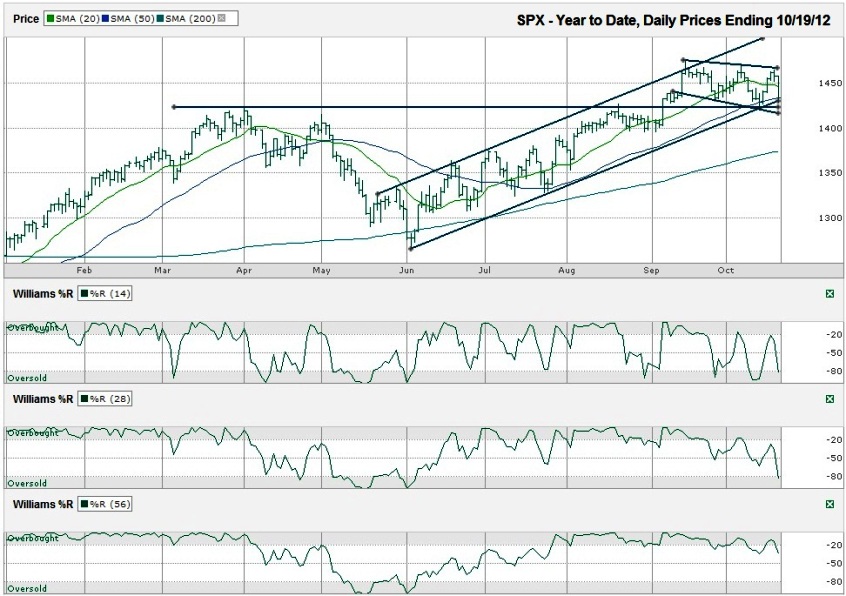Select the SMA (20) legend label
Viewport: 846px width, 596px height.
click(x=77, y=19)
